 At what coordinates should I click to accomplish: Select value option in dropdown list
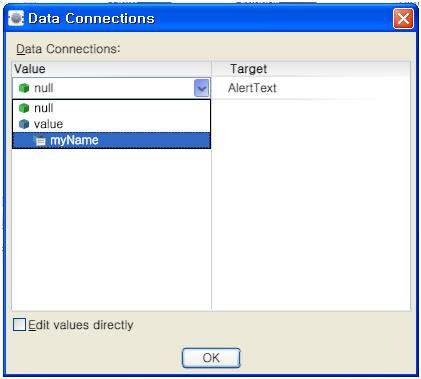click(x=111, y=124)
